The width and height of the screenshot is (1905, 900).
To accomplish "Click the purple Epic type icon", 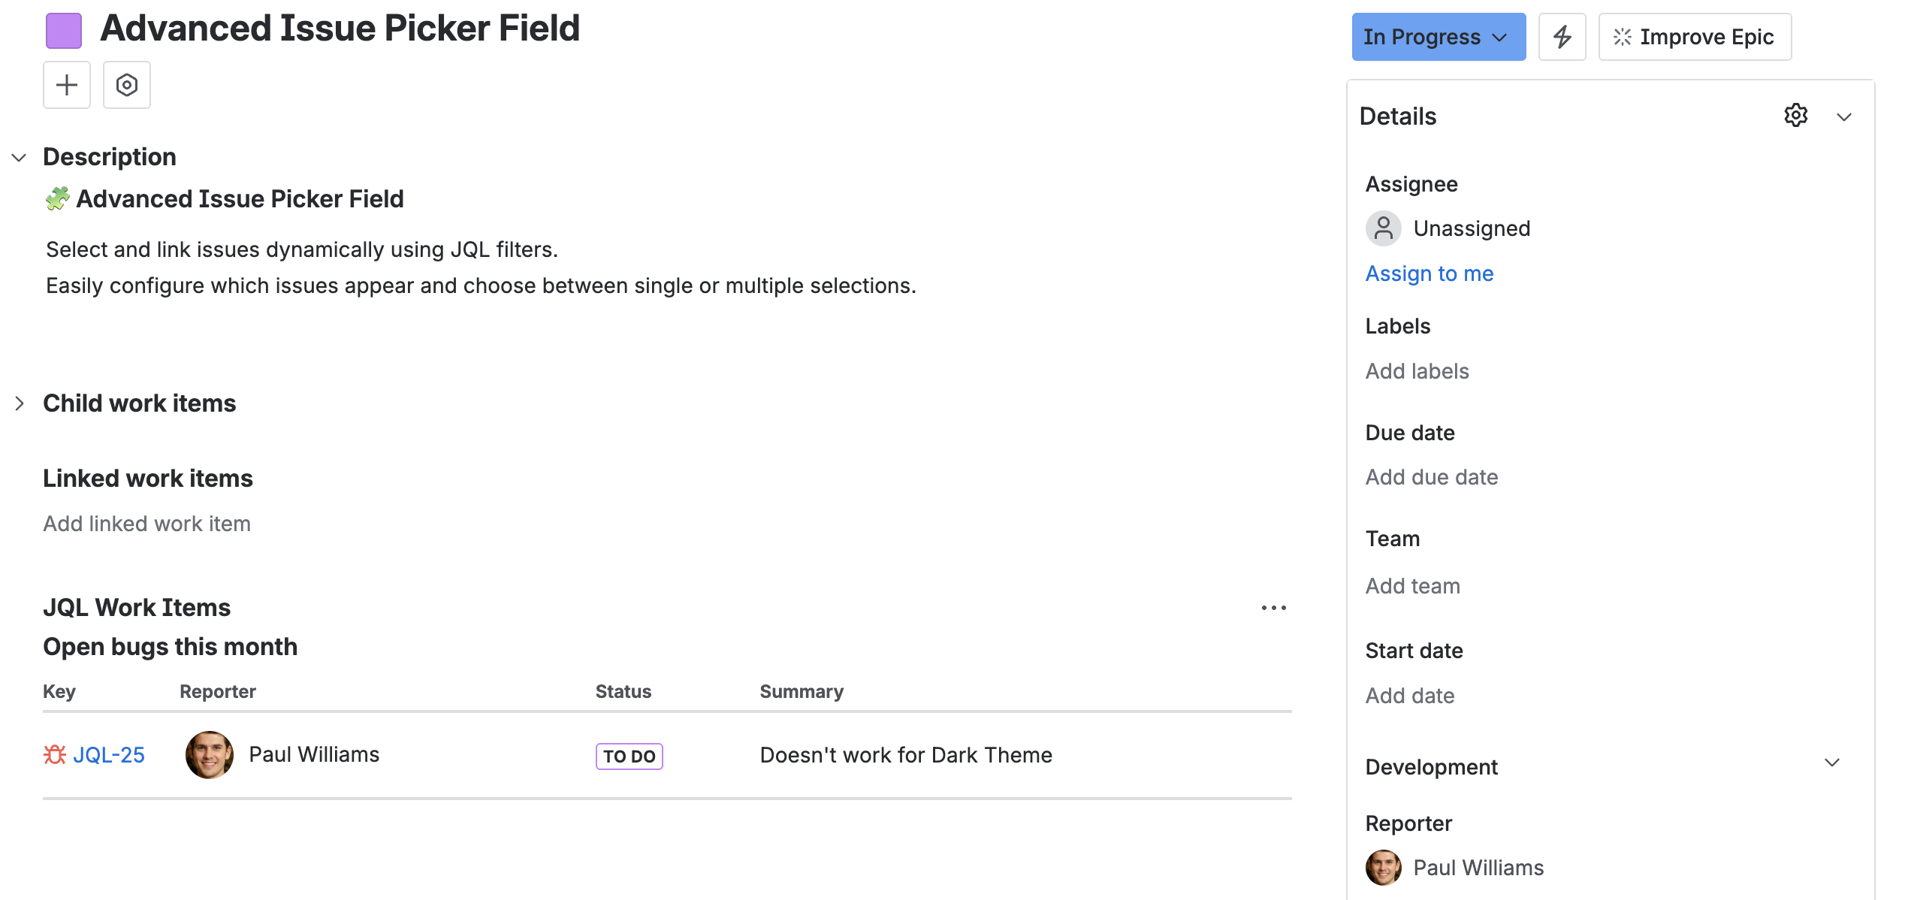I will (64, 30).
